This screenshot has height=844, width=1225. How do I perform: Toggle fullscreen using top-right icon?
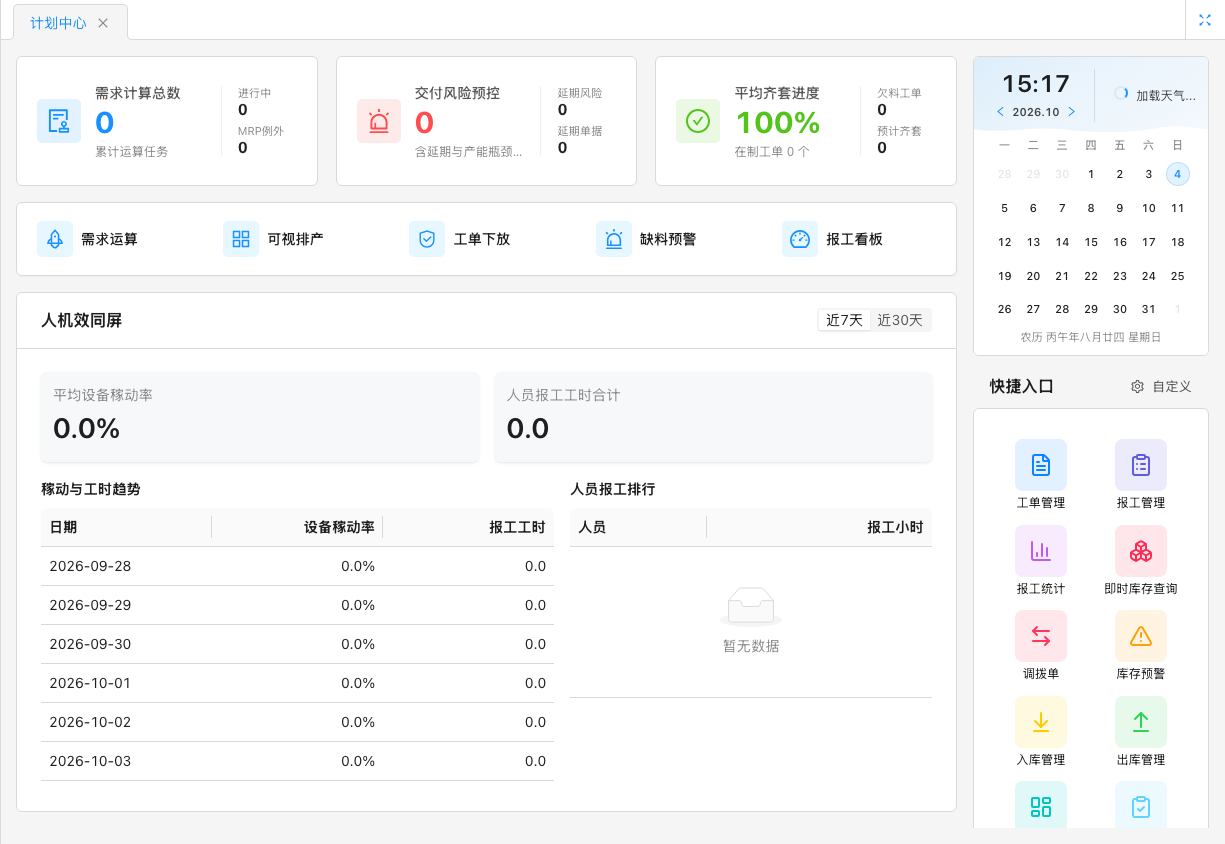coord(1205,20)
